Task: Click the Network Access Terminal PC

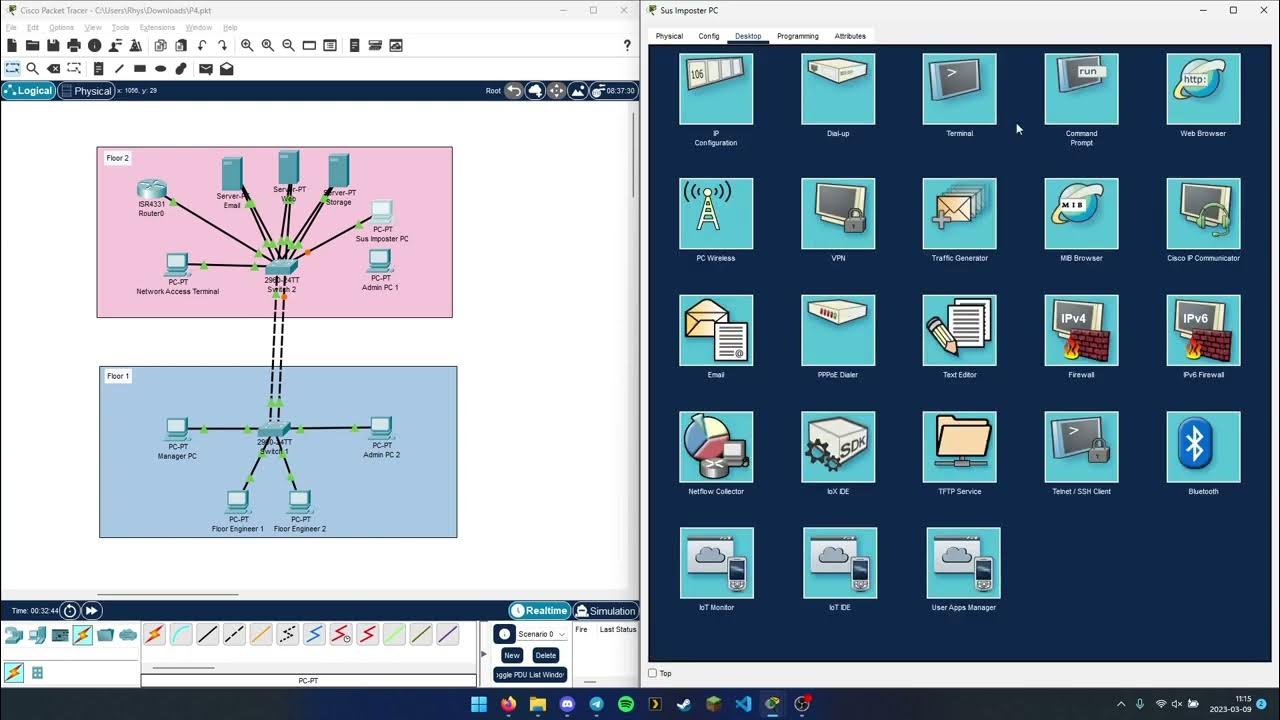Action: (177, 265)
